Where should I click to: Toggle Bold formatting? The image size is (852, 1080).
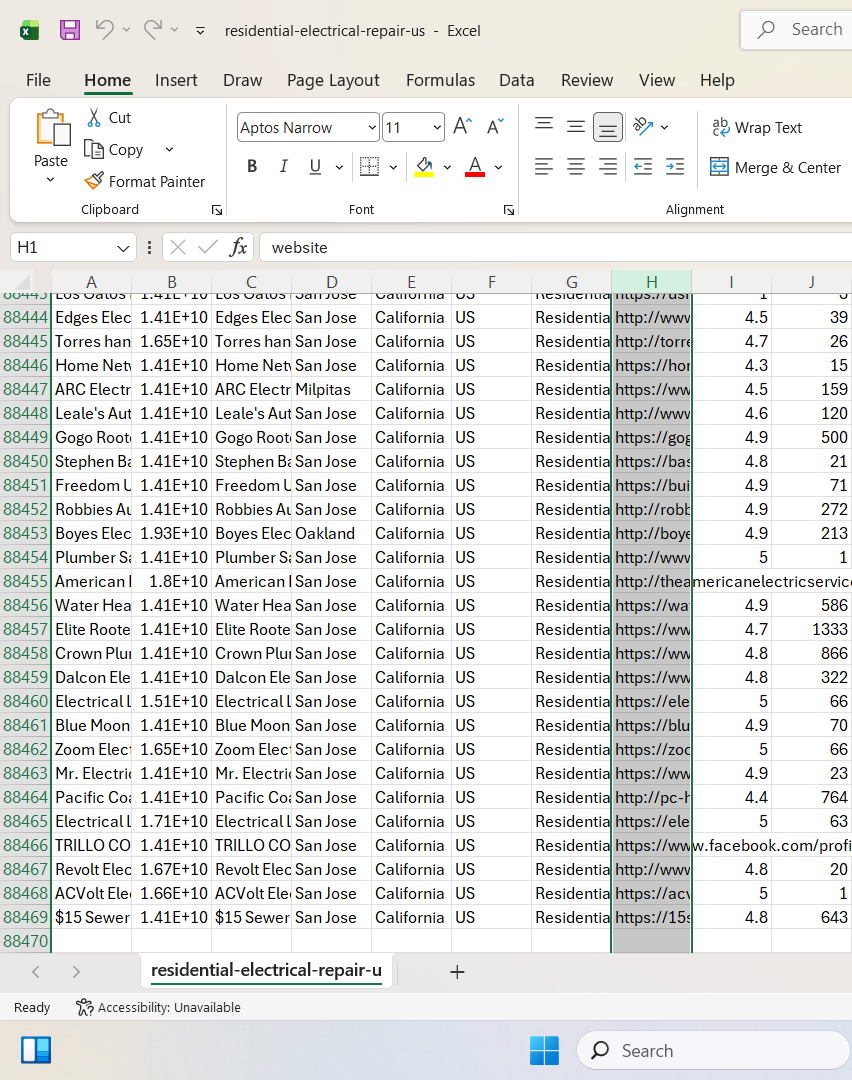[x=252, y=166]
